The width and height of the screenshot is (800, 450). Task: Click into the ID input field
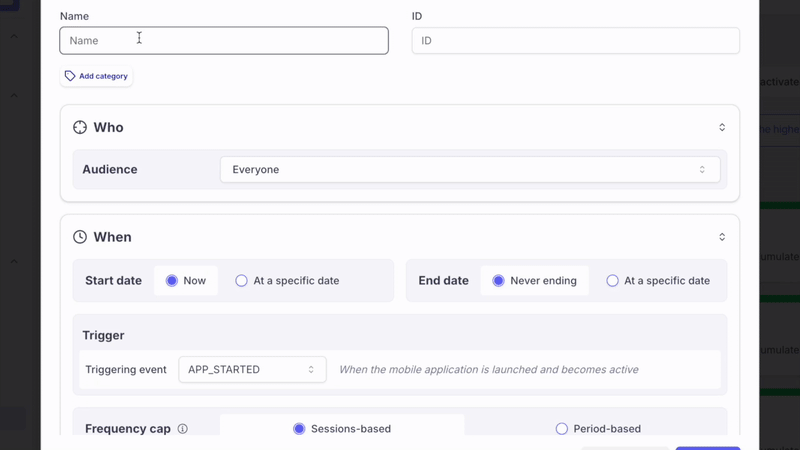click(575, 41)
